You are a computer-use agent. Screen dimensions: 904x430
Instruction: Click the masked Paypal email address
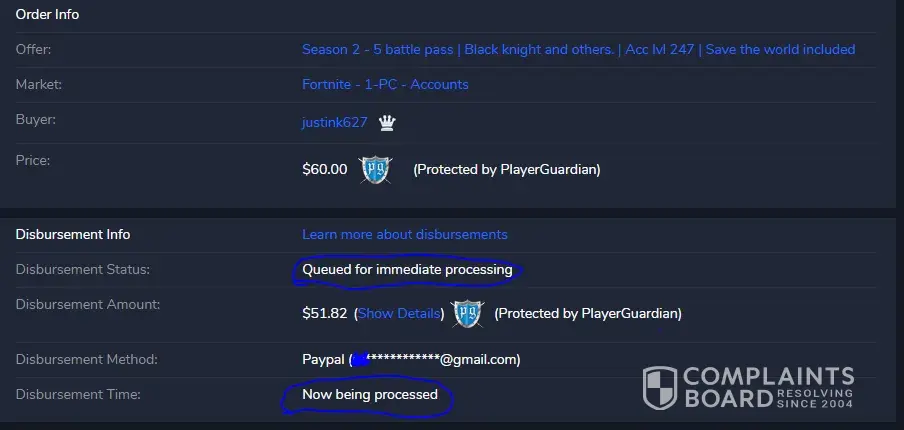(435, 359)
